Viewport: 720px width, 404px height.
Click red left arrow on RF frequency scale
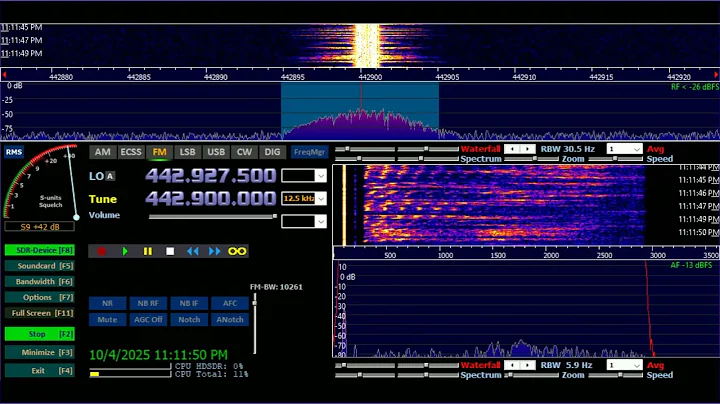click(4, 75)
